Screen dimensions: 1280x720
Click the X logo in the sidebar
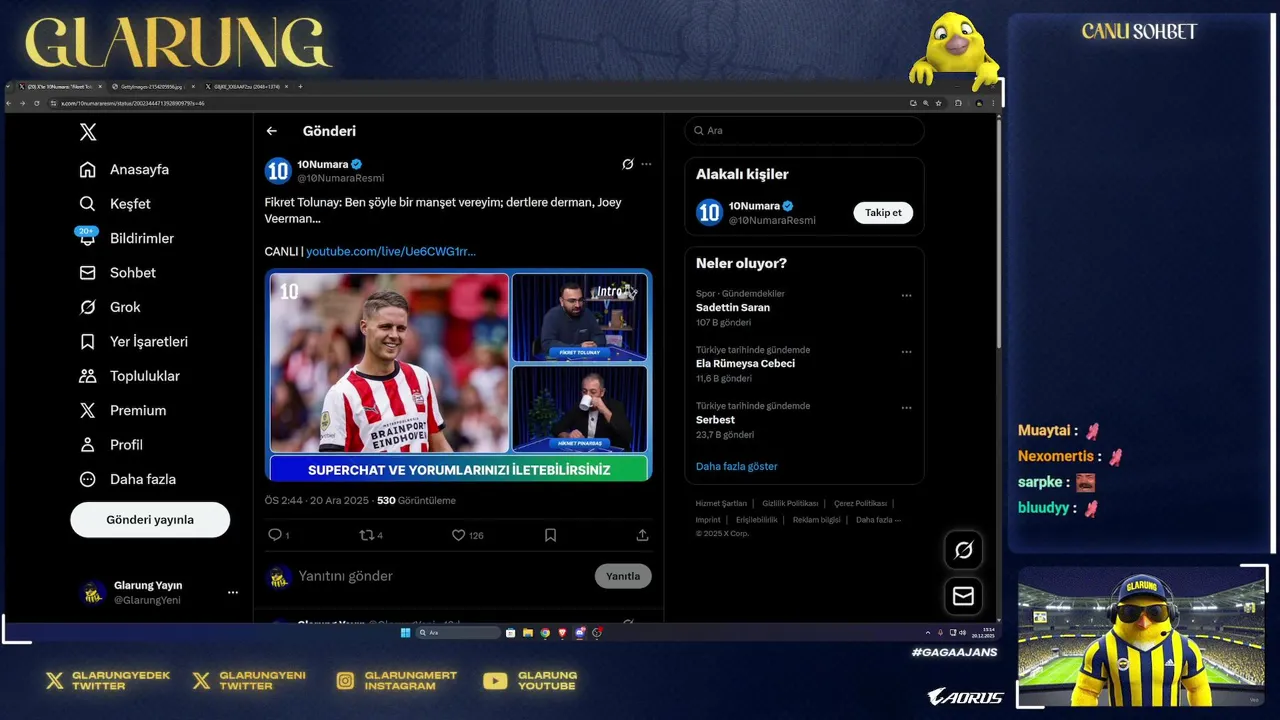[x=88, y=132]
